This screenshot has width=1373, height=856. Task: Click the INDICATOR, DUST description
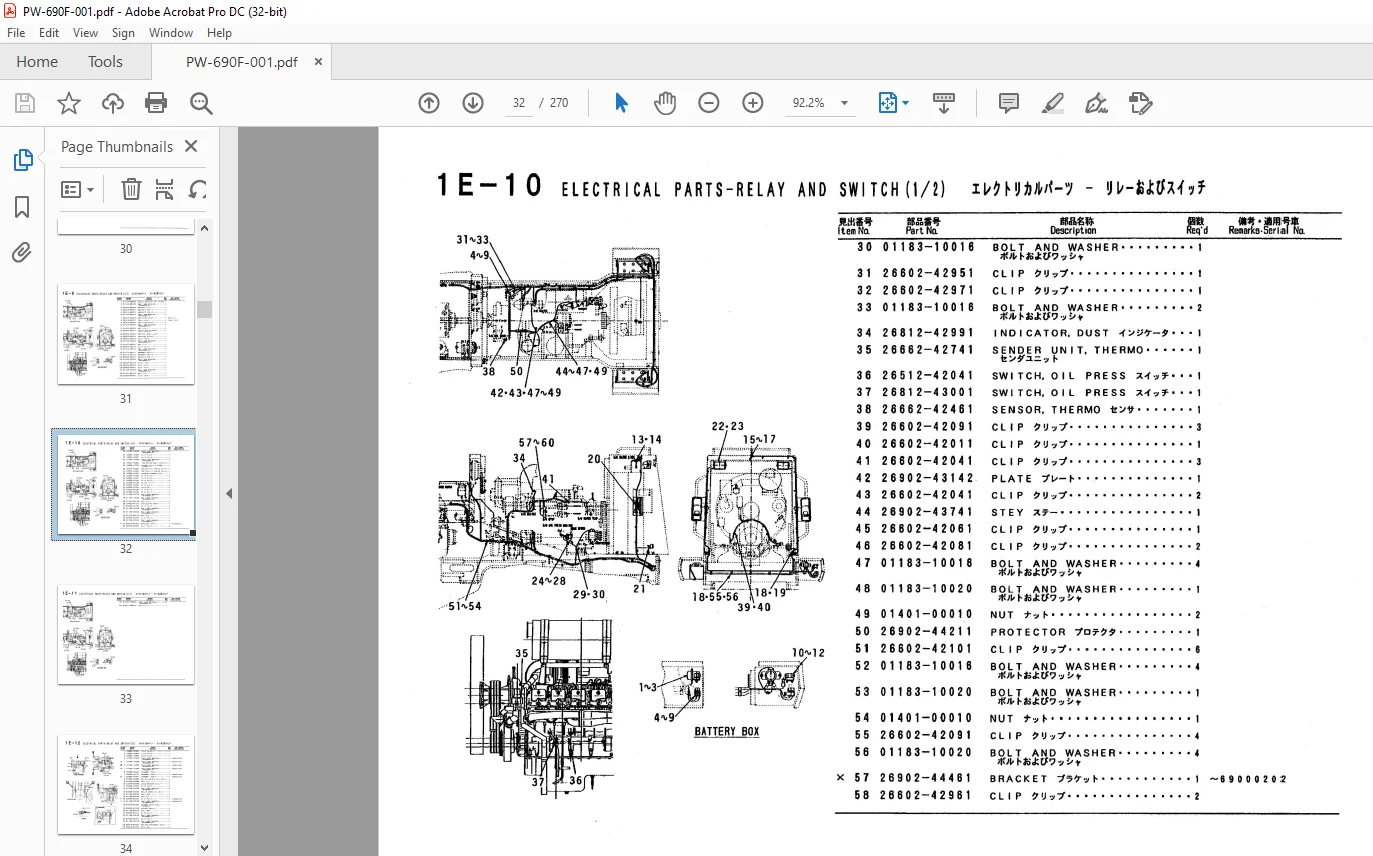point(1049,333)
